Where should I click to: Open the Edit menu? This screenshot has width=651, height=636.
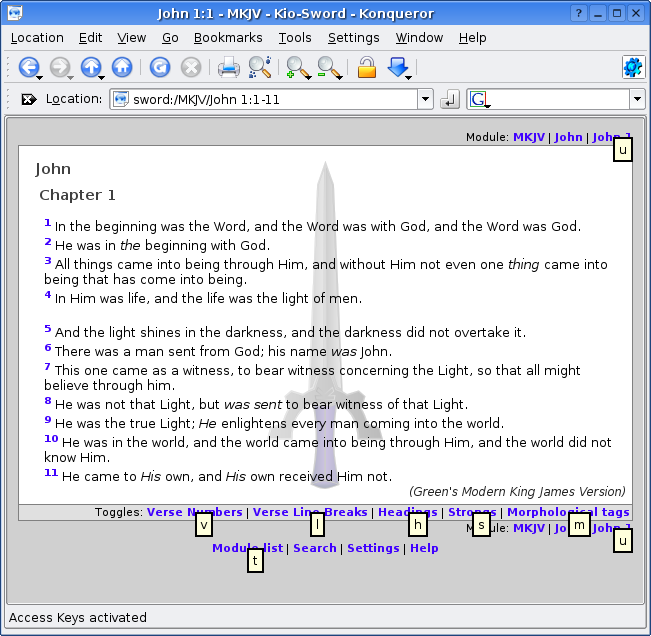click(x=90, y=38)
